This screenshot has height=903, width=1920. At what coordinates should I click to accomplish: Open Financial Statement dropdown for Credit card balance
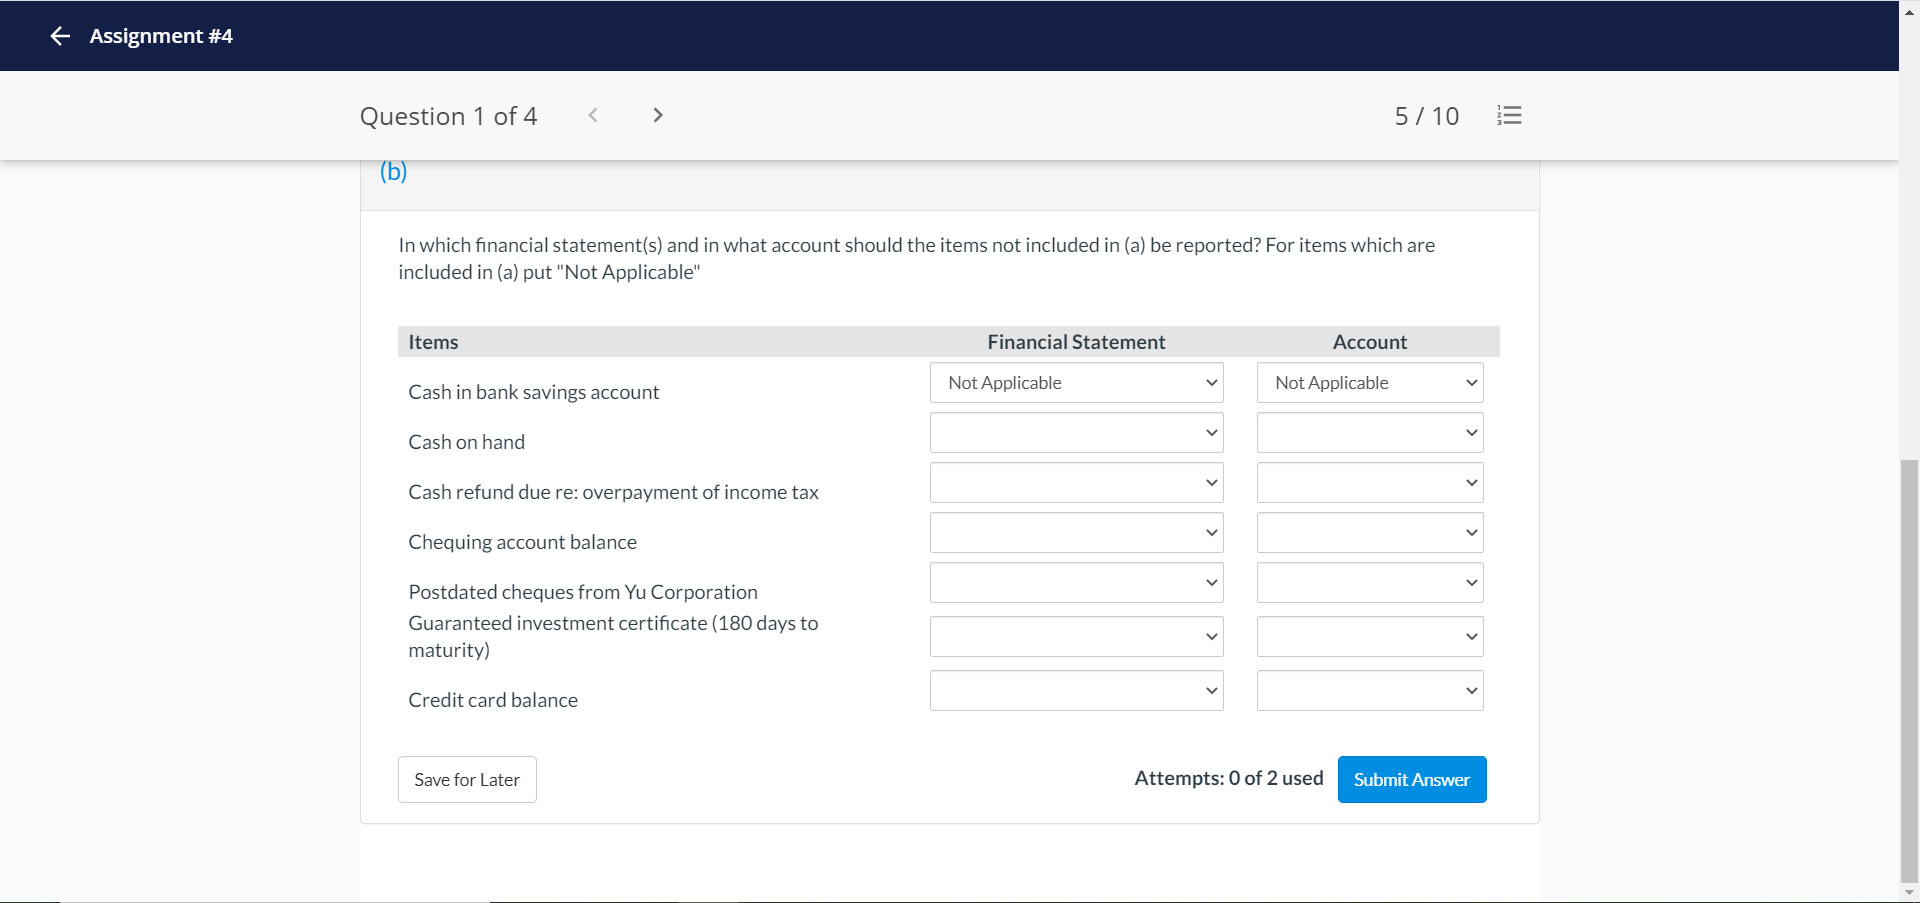tap(1077, 691)
